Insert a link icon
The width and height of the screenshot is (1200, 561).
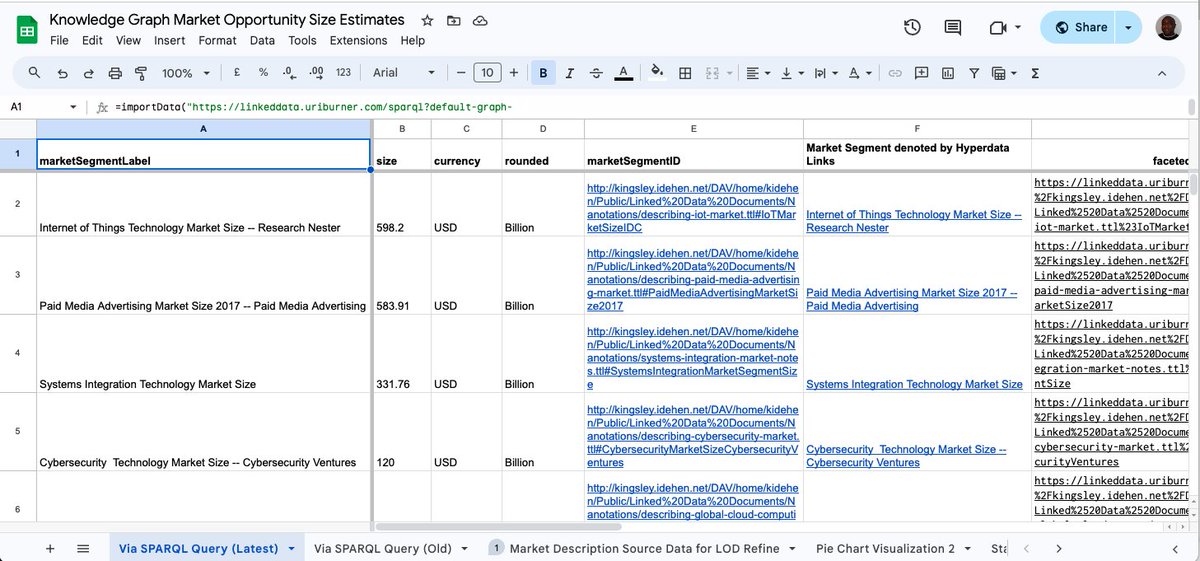[x=895, y=73]
